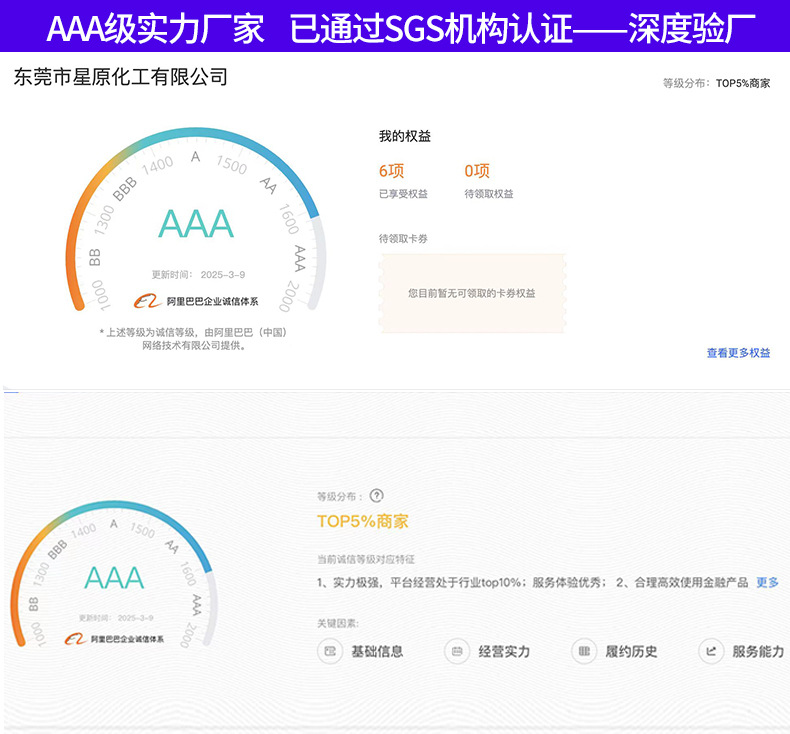Click the 0项 pending benefits count

pos(477,171)
